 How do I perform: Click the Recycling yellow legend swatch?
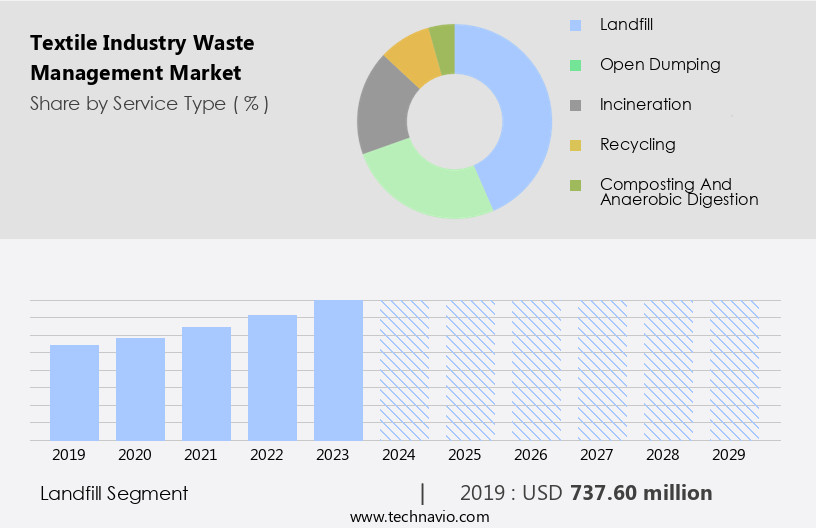coord(575,145)
